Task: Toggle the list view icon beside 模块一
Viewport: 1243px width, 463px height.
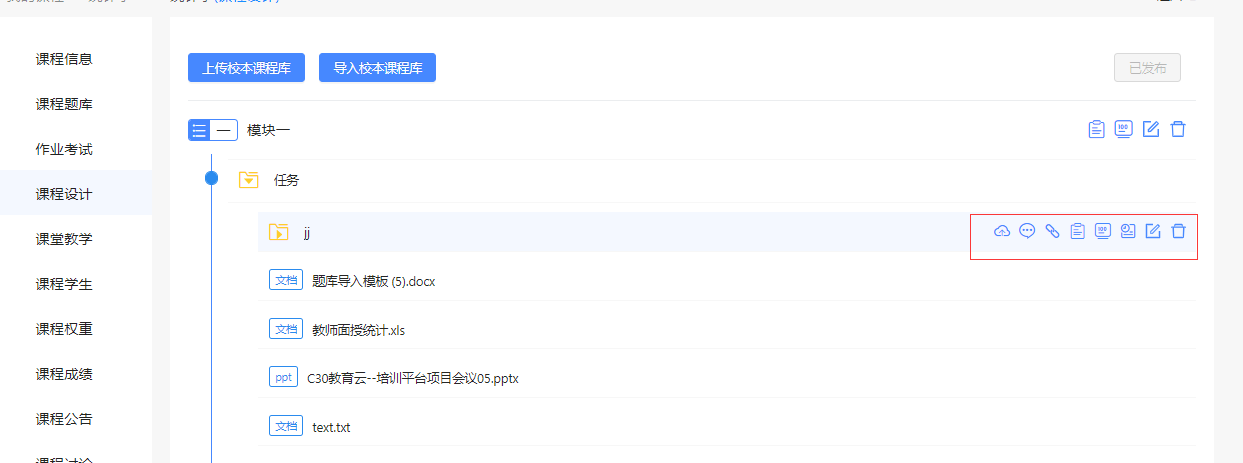Action: click(199, 130)
